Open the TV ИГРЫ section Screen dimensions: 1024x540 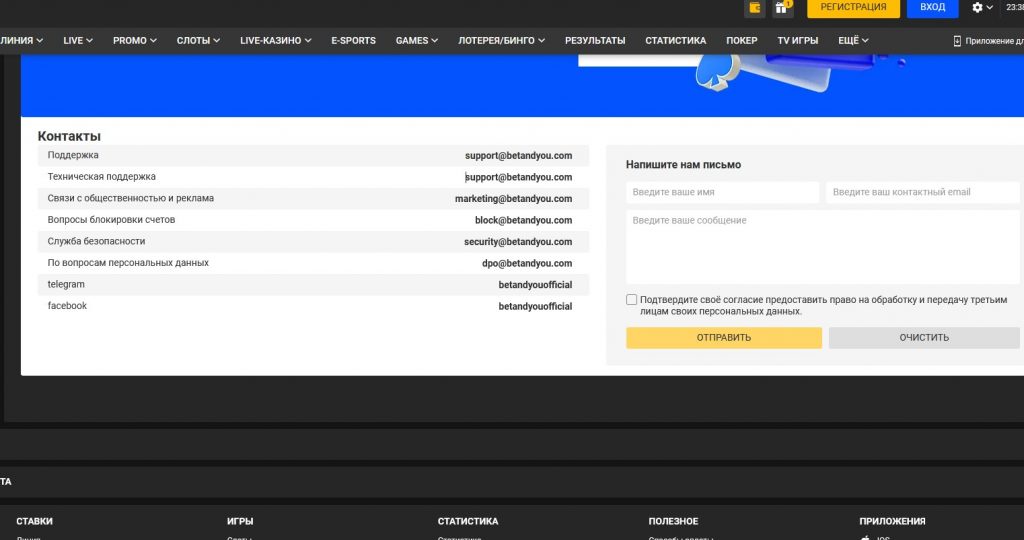pyautogui.click(x=797, y=40)
